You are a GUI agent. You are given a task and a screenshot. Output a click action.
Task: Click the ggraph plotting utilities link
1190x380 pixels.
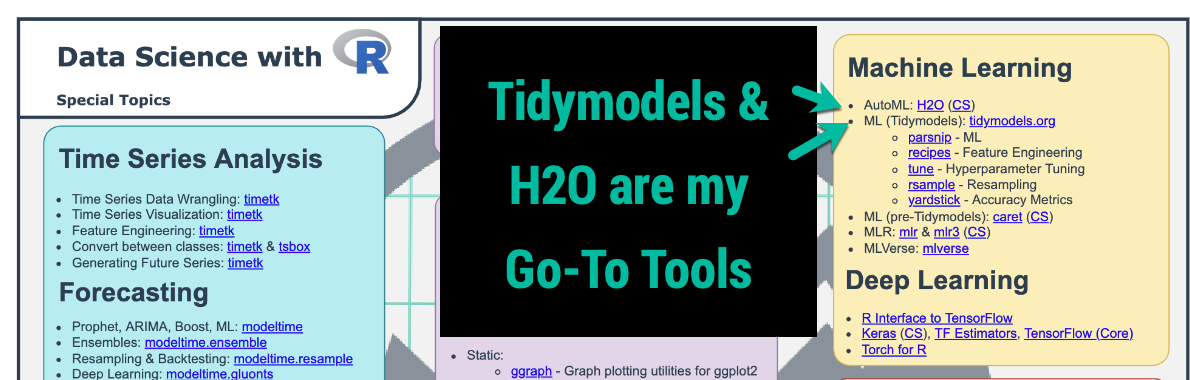pos(531,371)
